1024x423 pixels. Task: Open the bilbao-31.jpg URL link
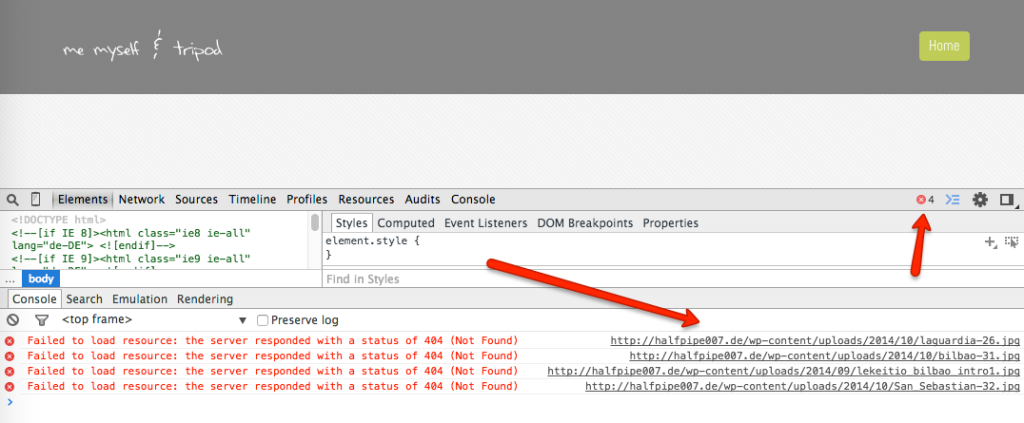click(x=824, y=356)
